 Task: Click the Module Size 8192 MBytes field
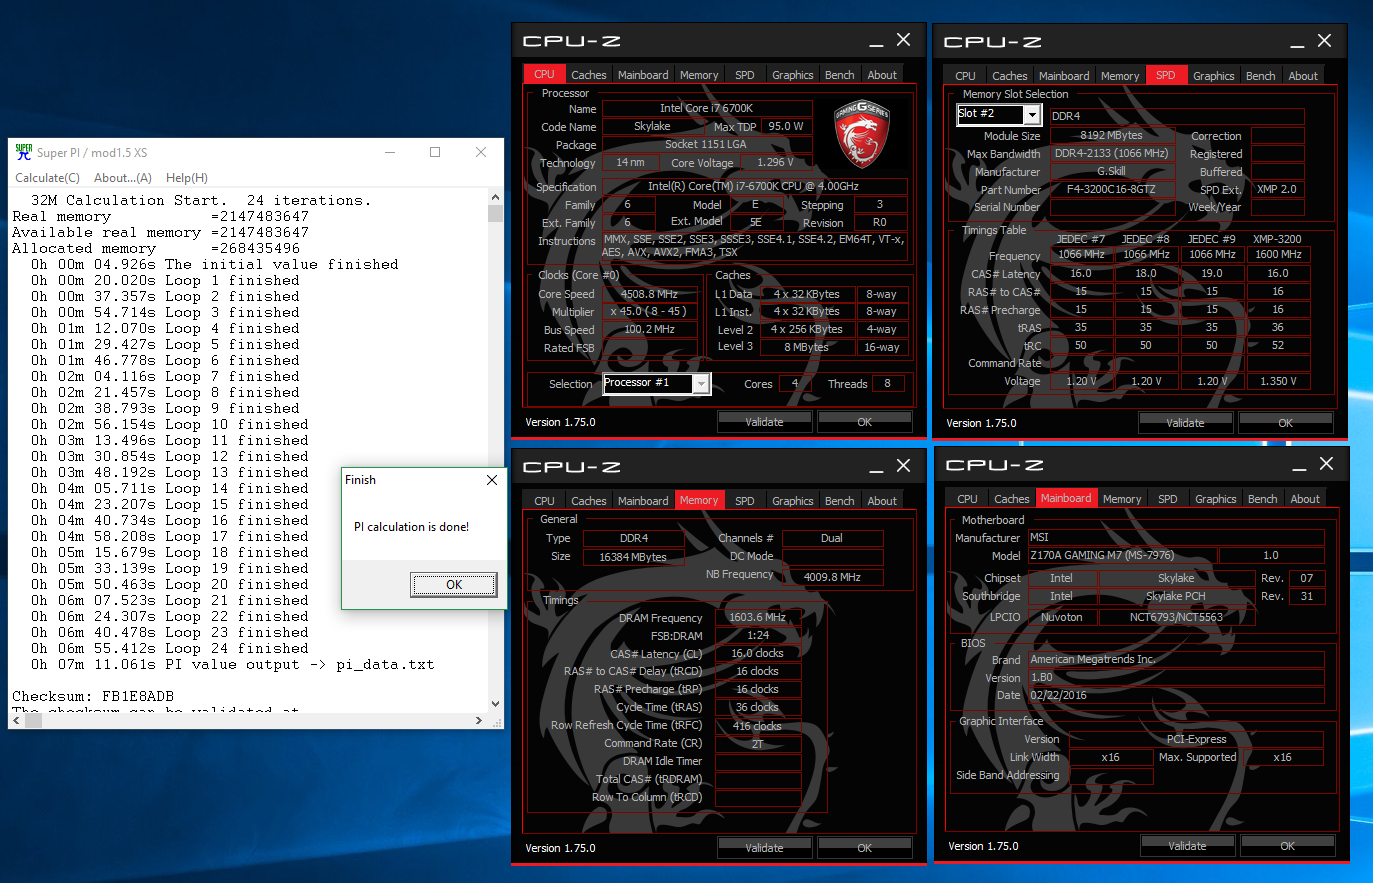(x=1111, y=135)
